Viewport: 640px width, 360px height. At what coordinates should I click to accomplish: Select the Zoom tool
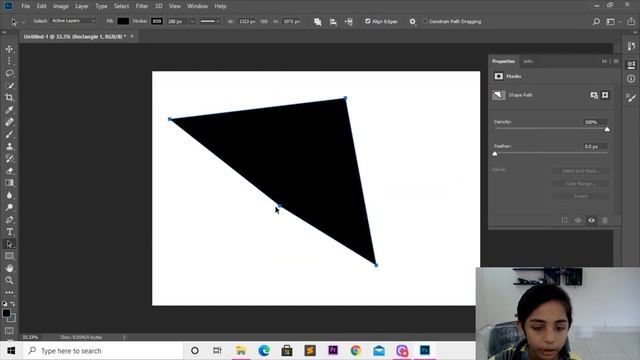pyautogui.click(x=9, y=280)
